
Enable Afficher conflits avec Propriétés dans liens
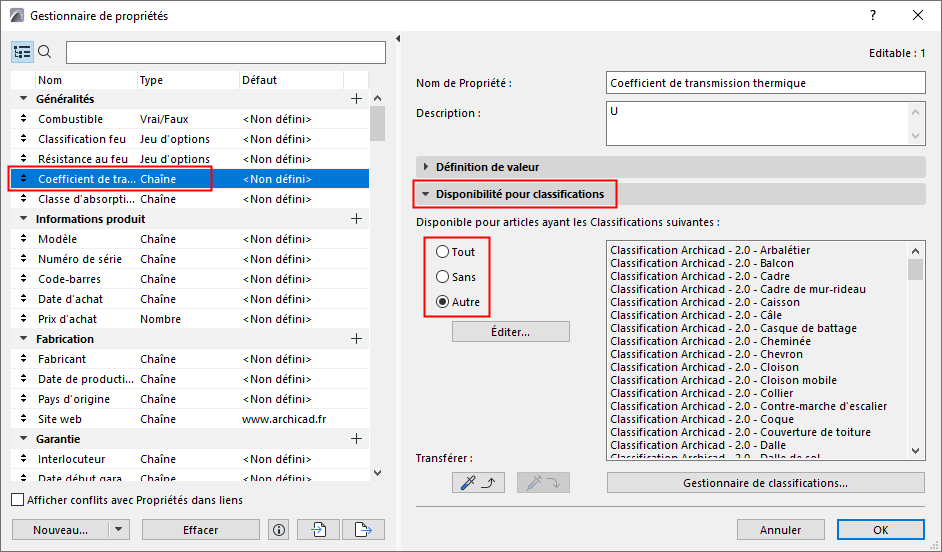18,500
